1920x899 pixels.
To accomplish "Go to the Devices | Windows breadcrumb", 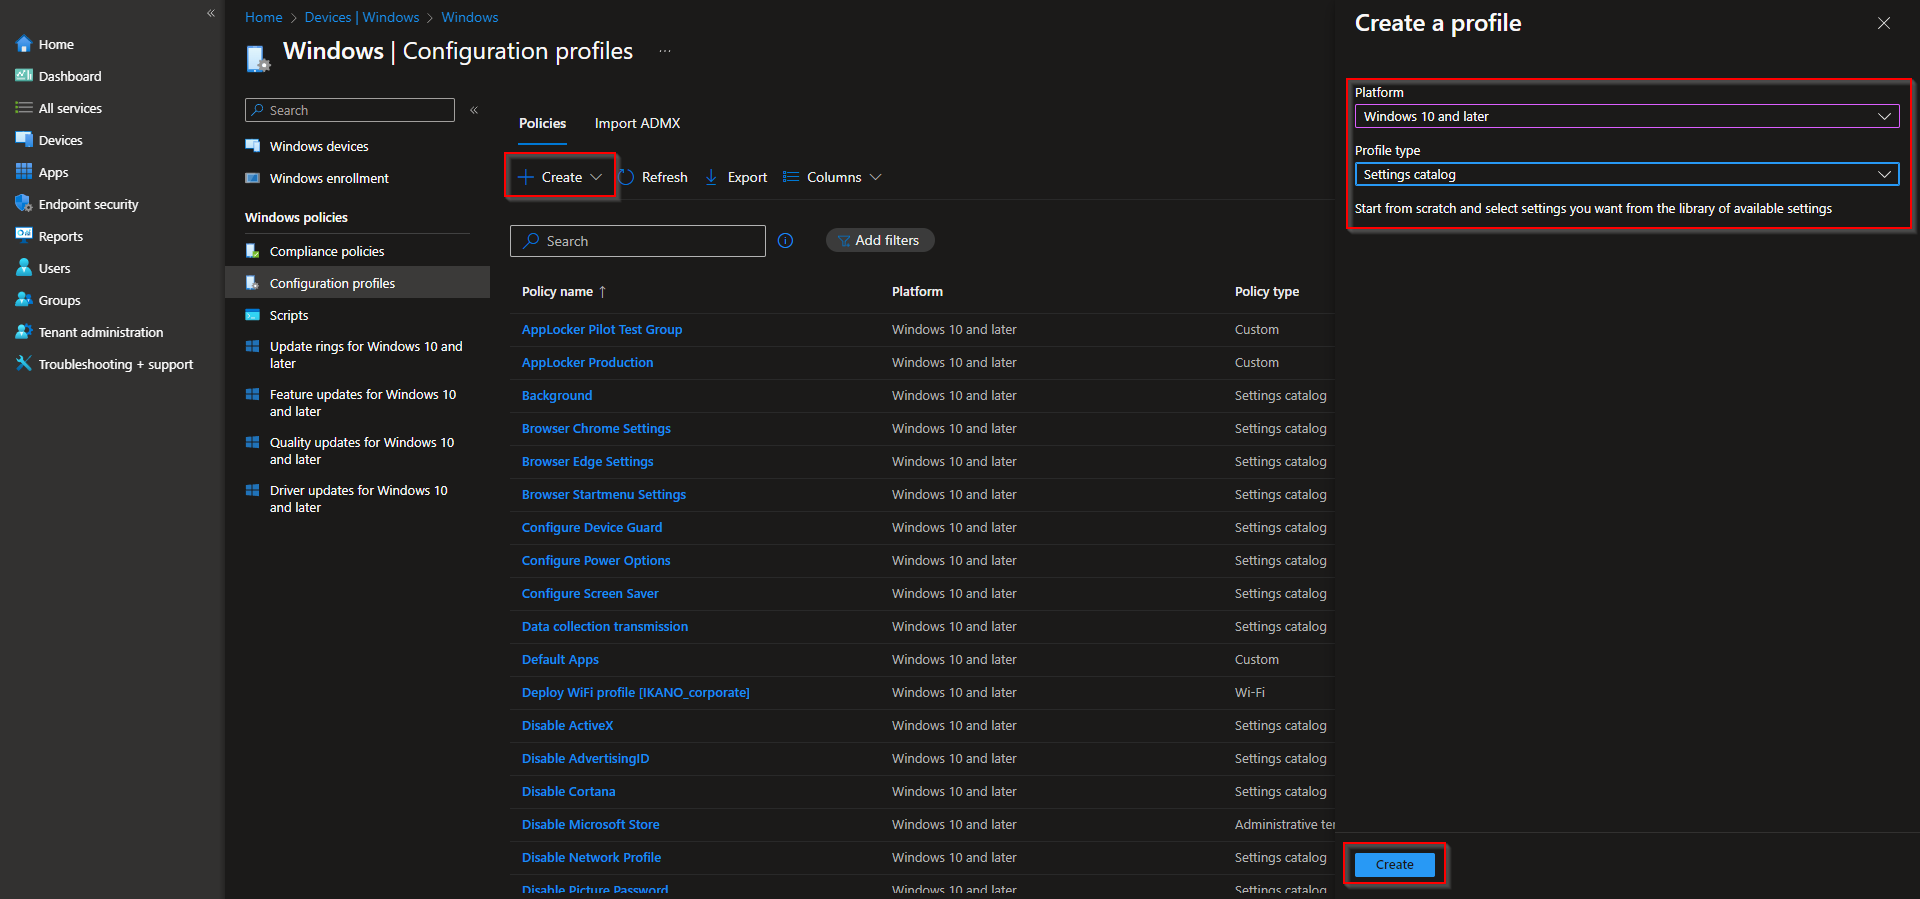I will [x=362, y=17].
